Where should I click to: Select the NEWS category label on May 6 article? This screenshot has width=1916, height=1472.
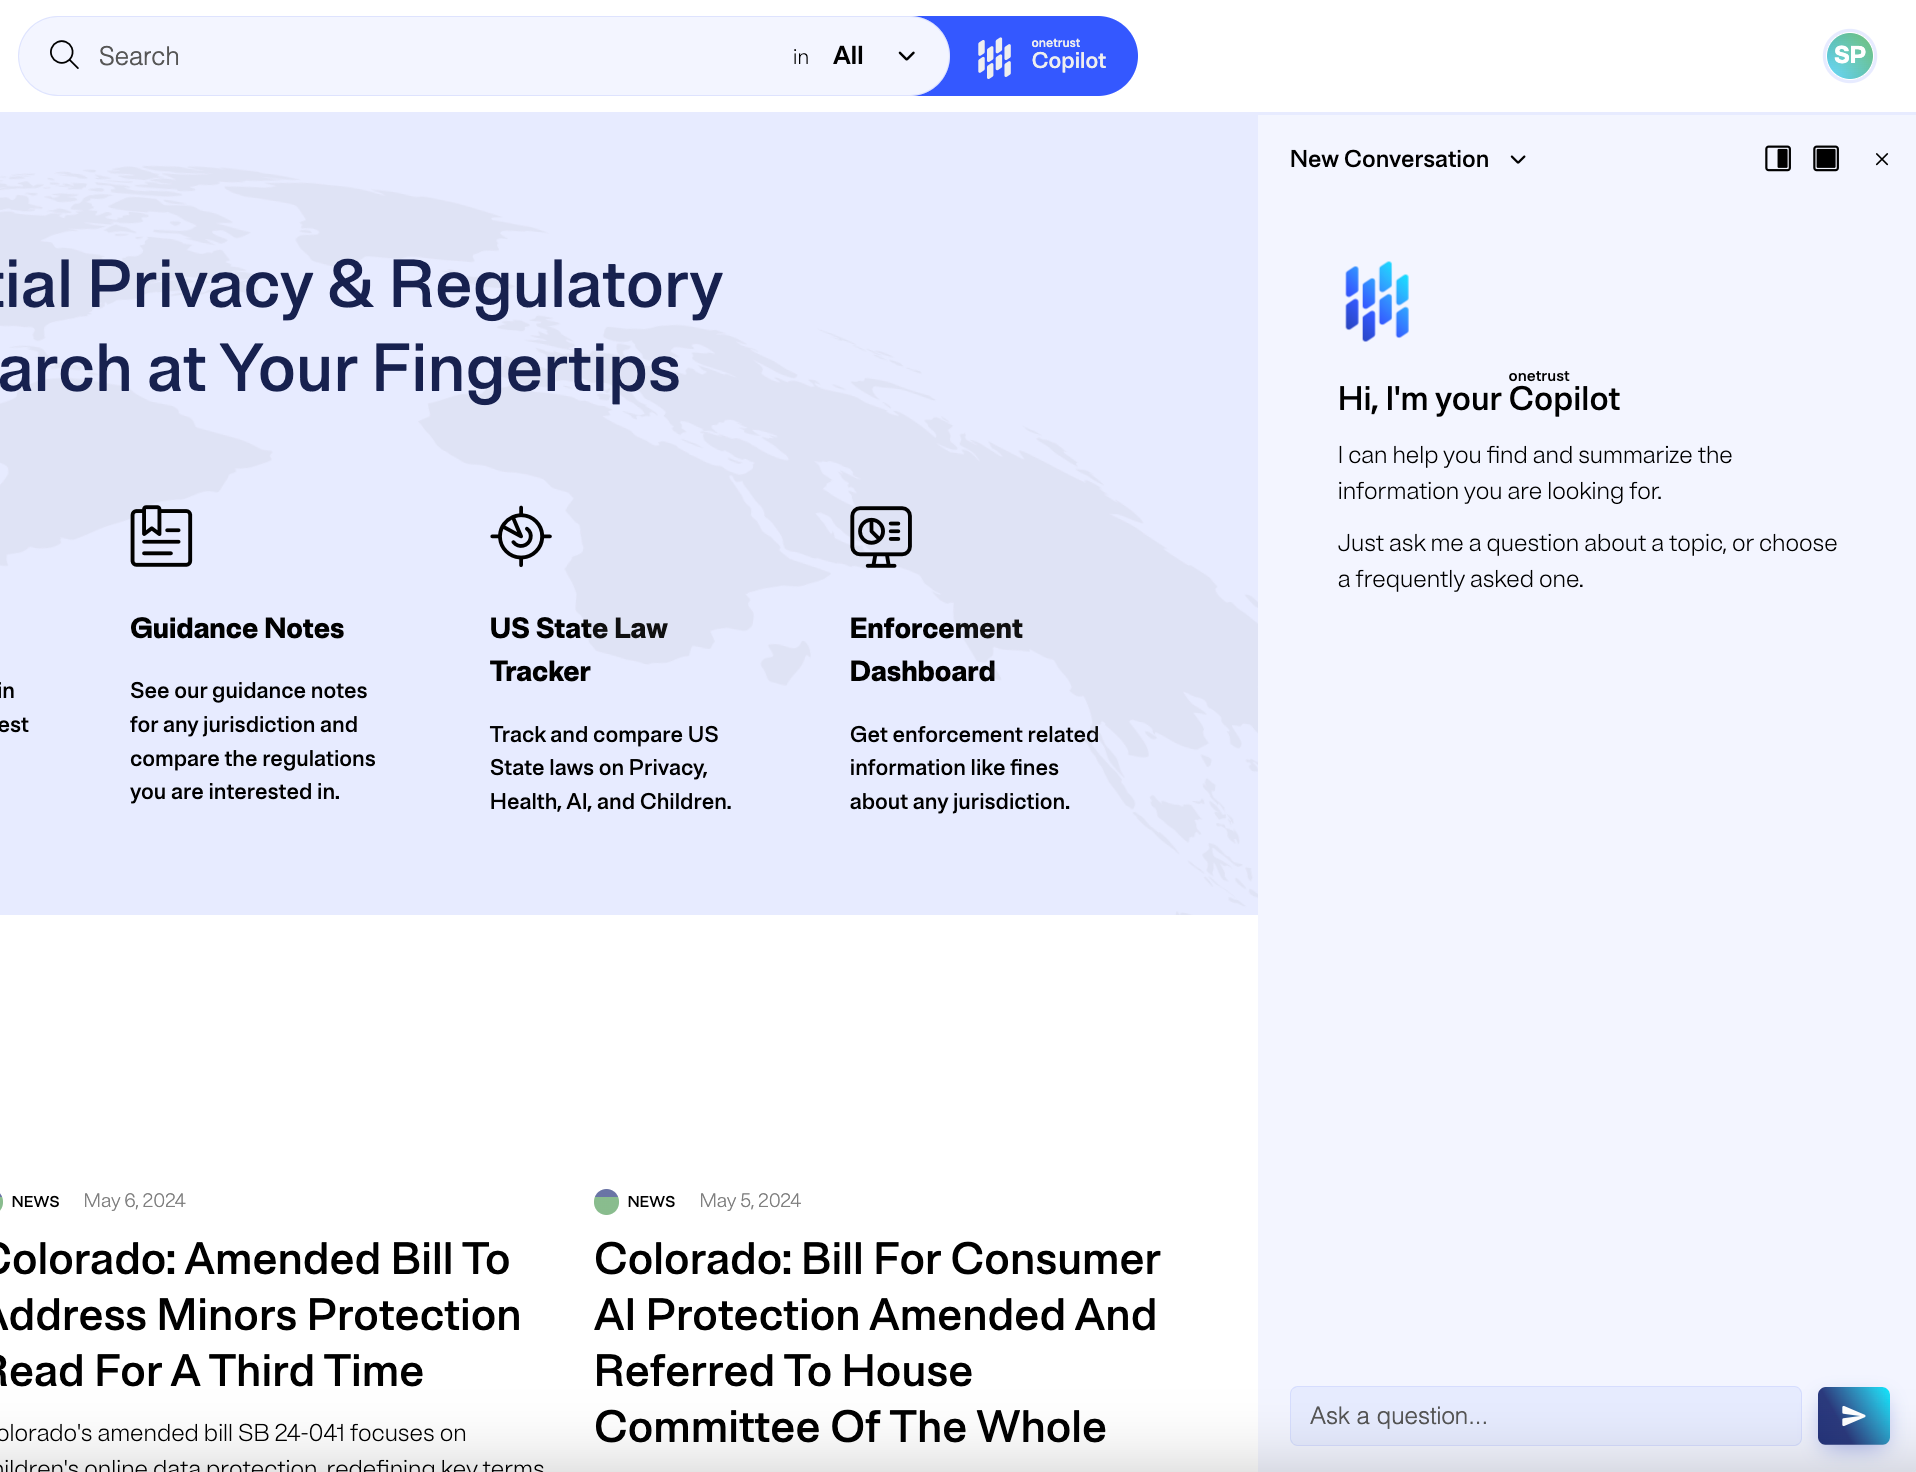coord(36,1201)
